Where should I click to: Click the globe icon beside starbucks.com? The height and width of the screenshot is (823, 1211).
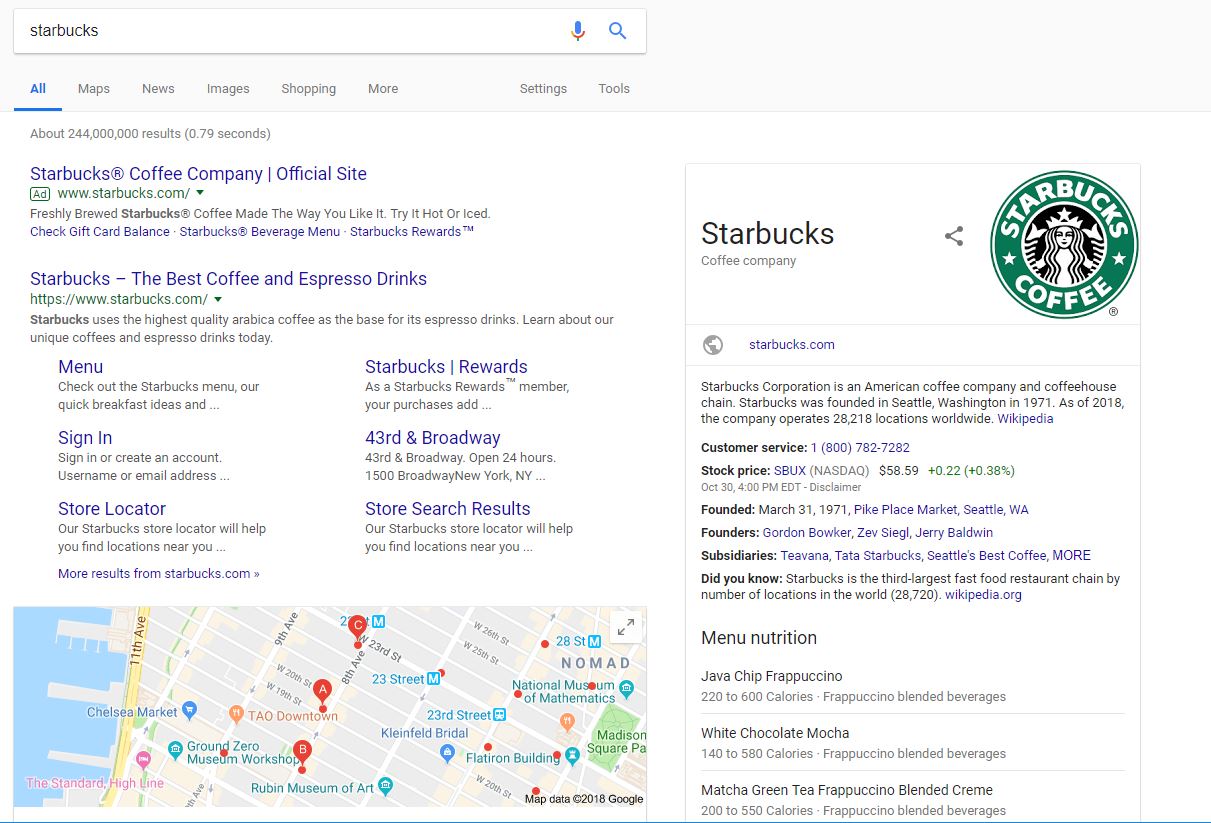point(713,345)
